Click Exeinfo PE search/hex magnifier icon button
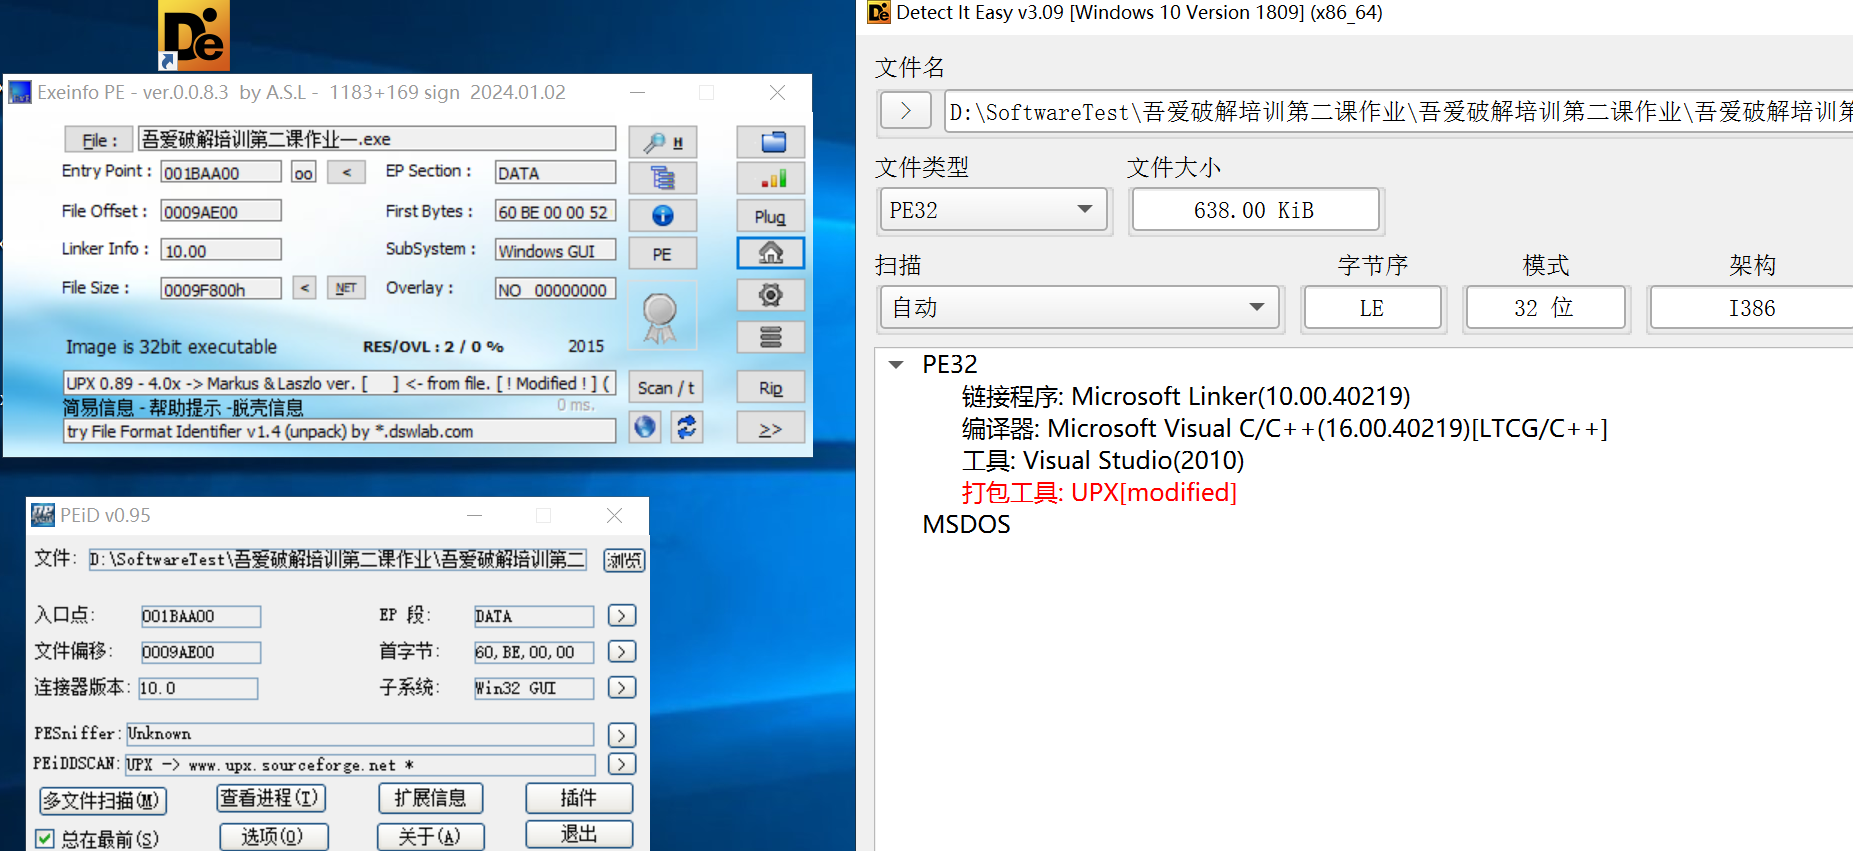1853x851 pixels. pos(662,142)
